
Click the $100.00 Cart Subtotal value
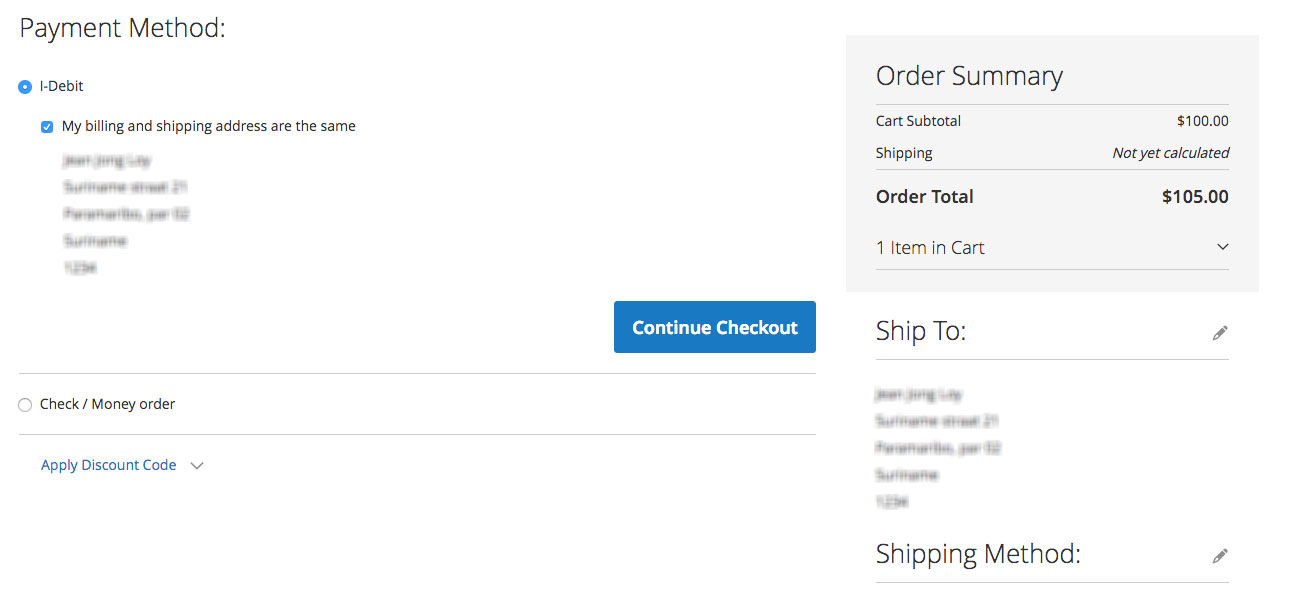coord(1202,121)
